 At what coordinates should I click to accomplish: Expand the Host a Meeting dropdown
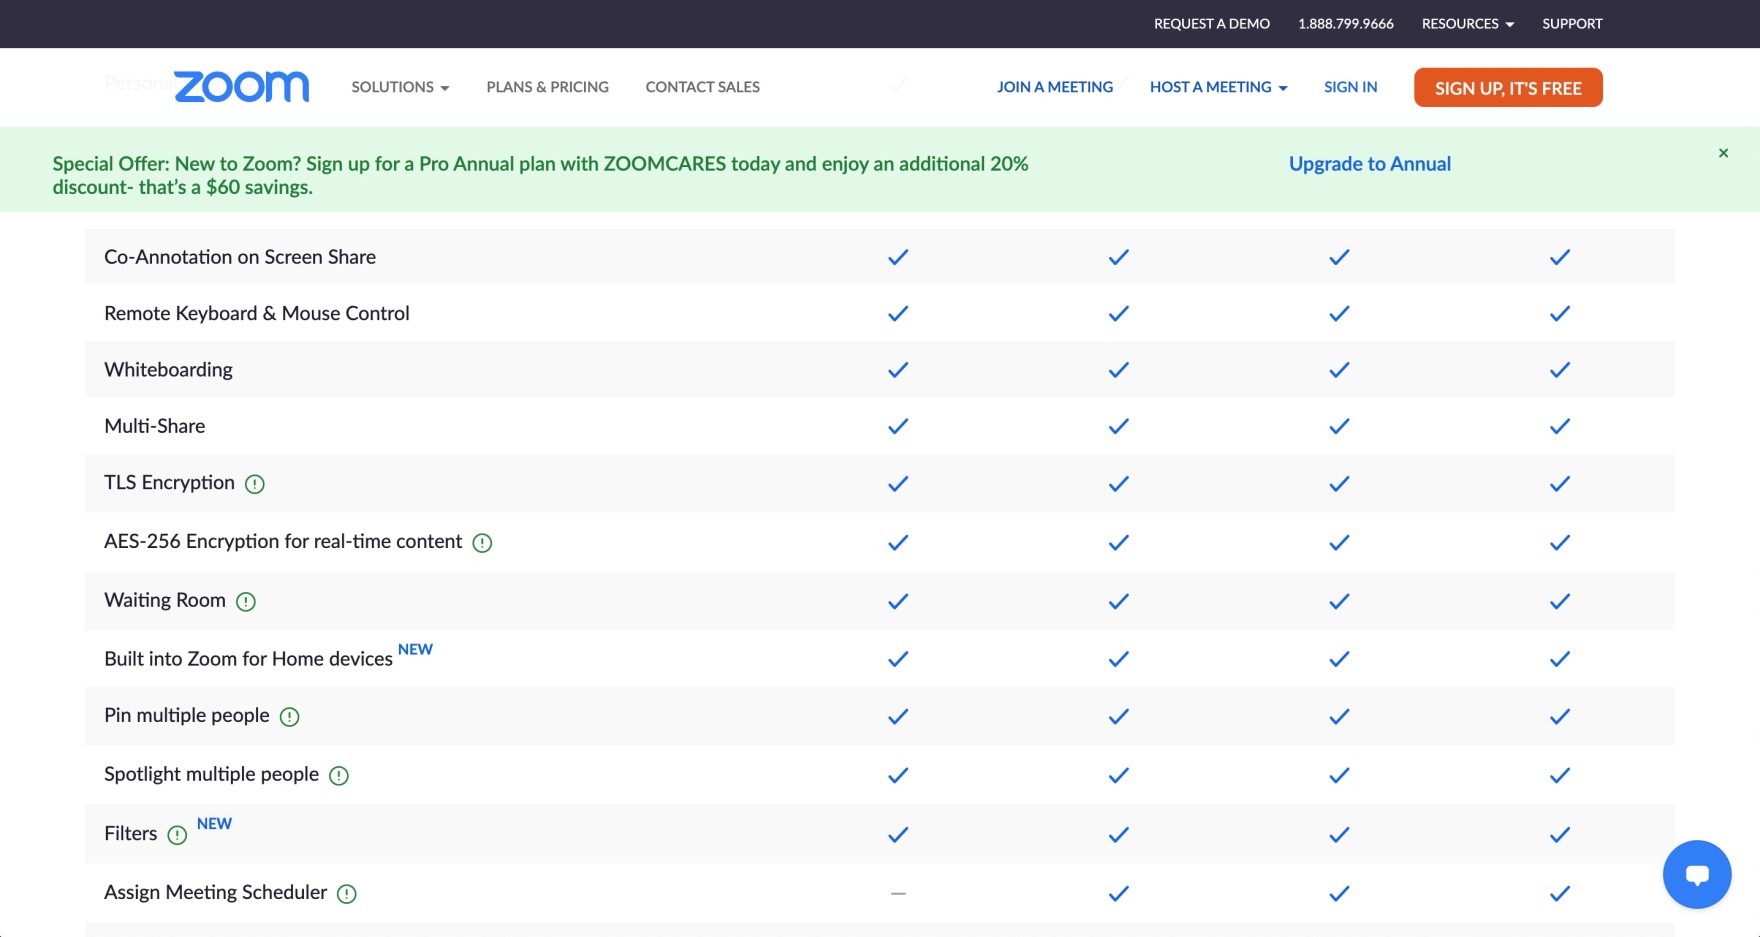pyautogui.click(x=1218, y=87)
